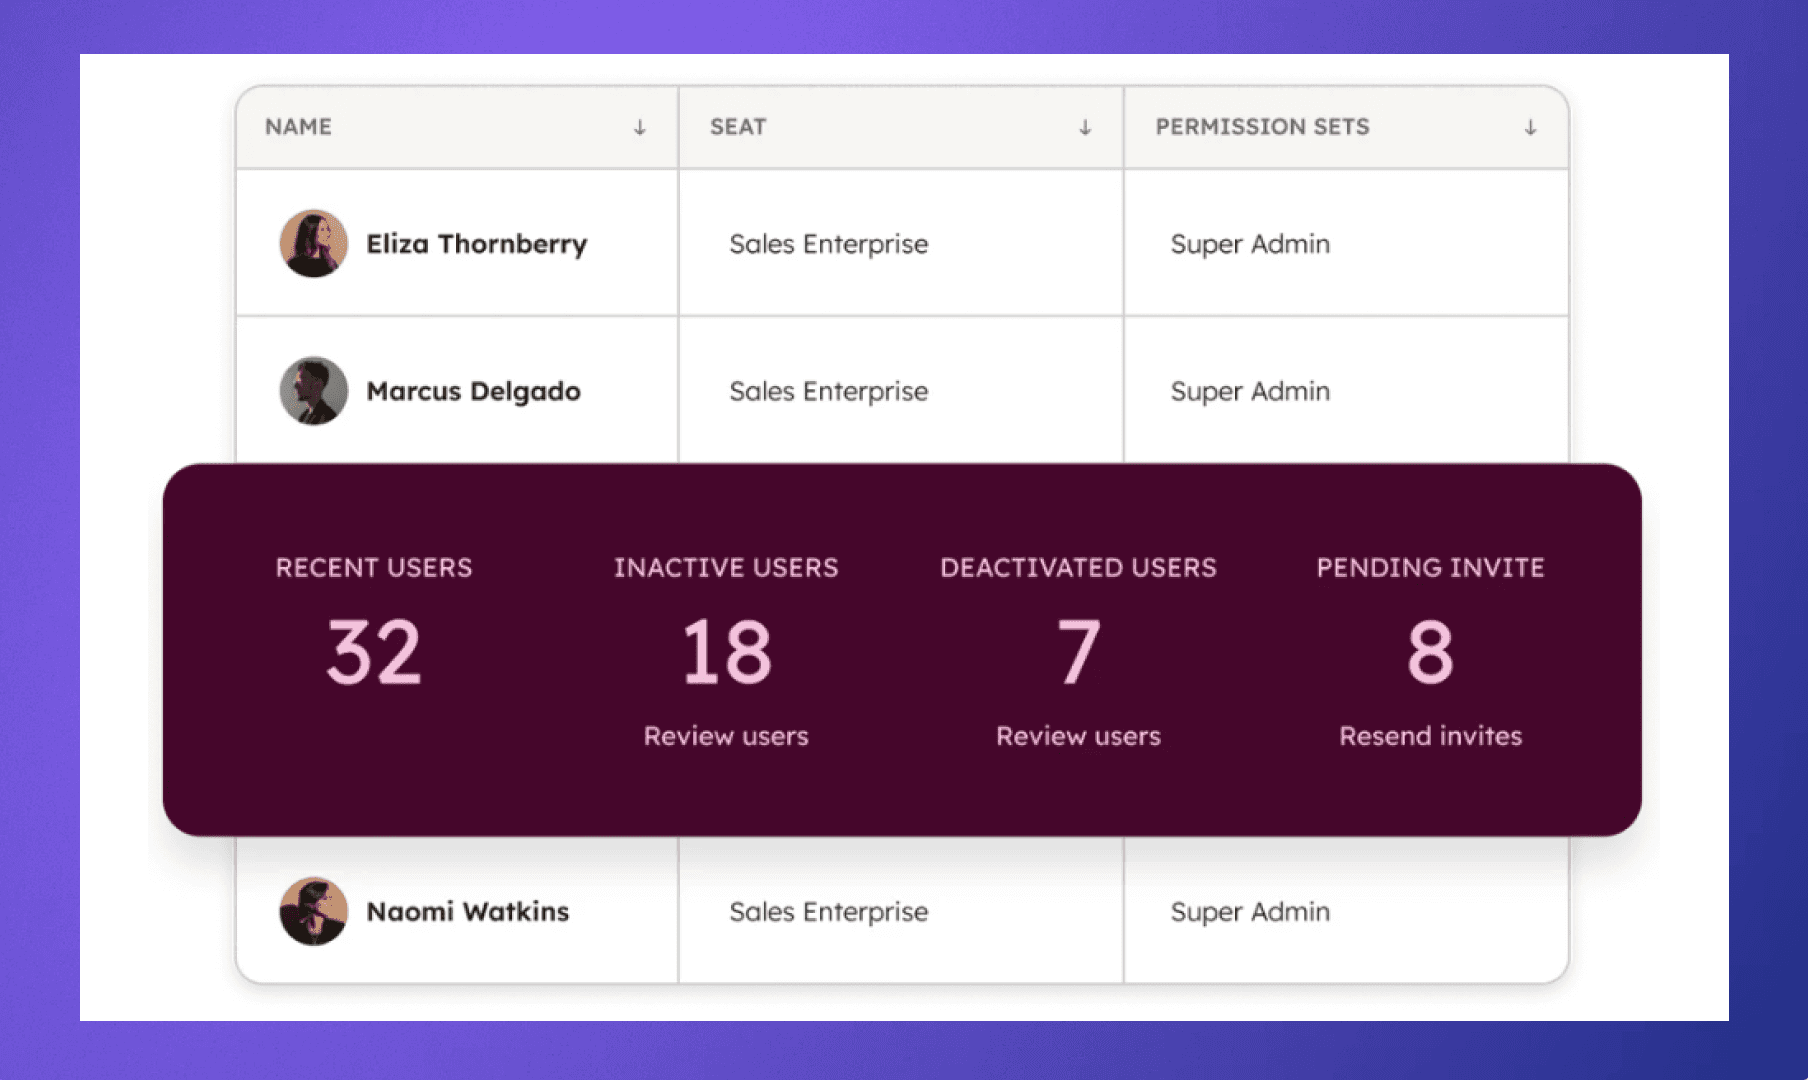Click Naomi Watkins's Sales Enterprise seat cell
Viewport: 1808px width, 1080px height.
point(827,911)
